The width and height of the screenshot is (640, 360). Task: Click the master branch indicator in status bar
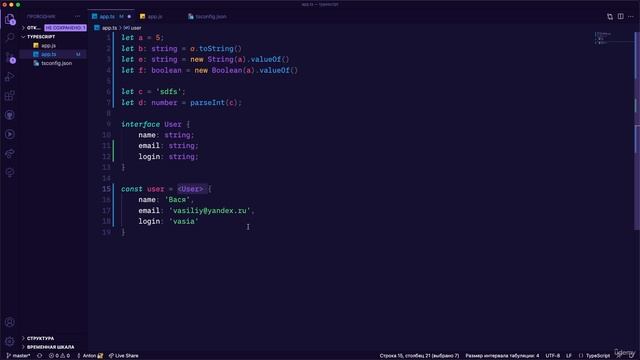pos(18,356)
